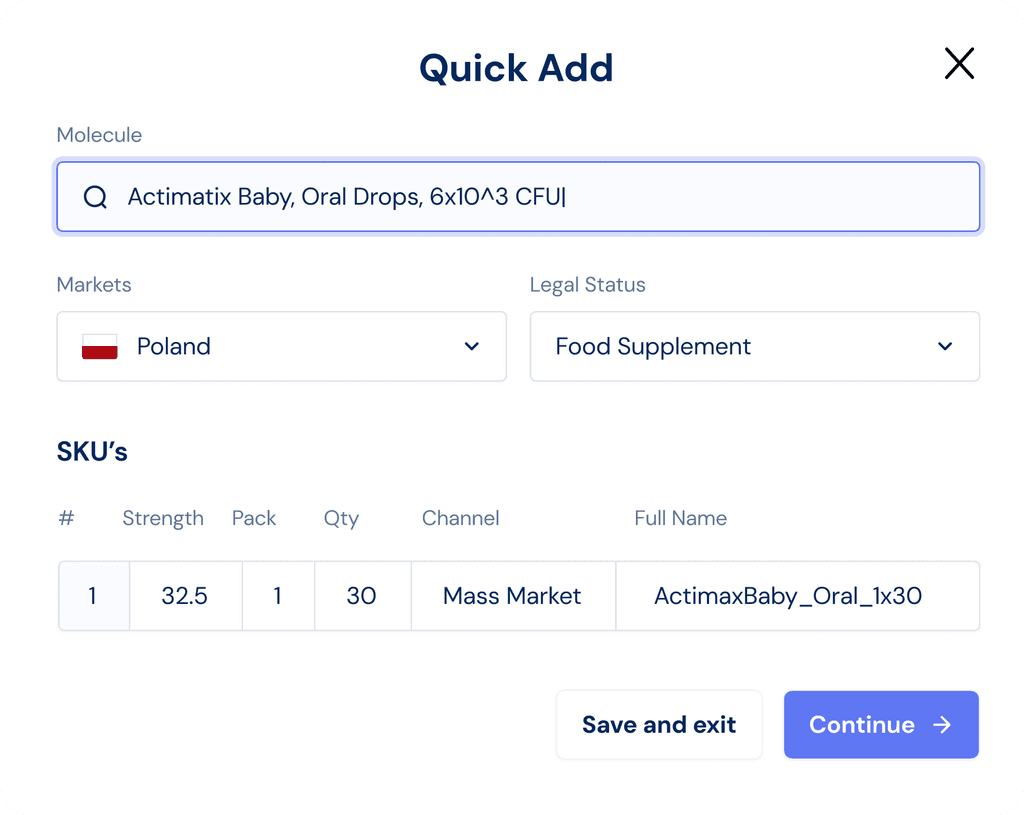Select the Mass Market channel cell
The image size is (1024, 815).
(x=512, y=596)
